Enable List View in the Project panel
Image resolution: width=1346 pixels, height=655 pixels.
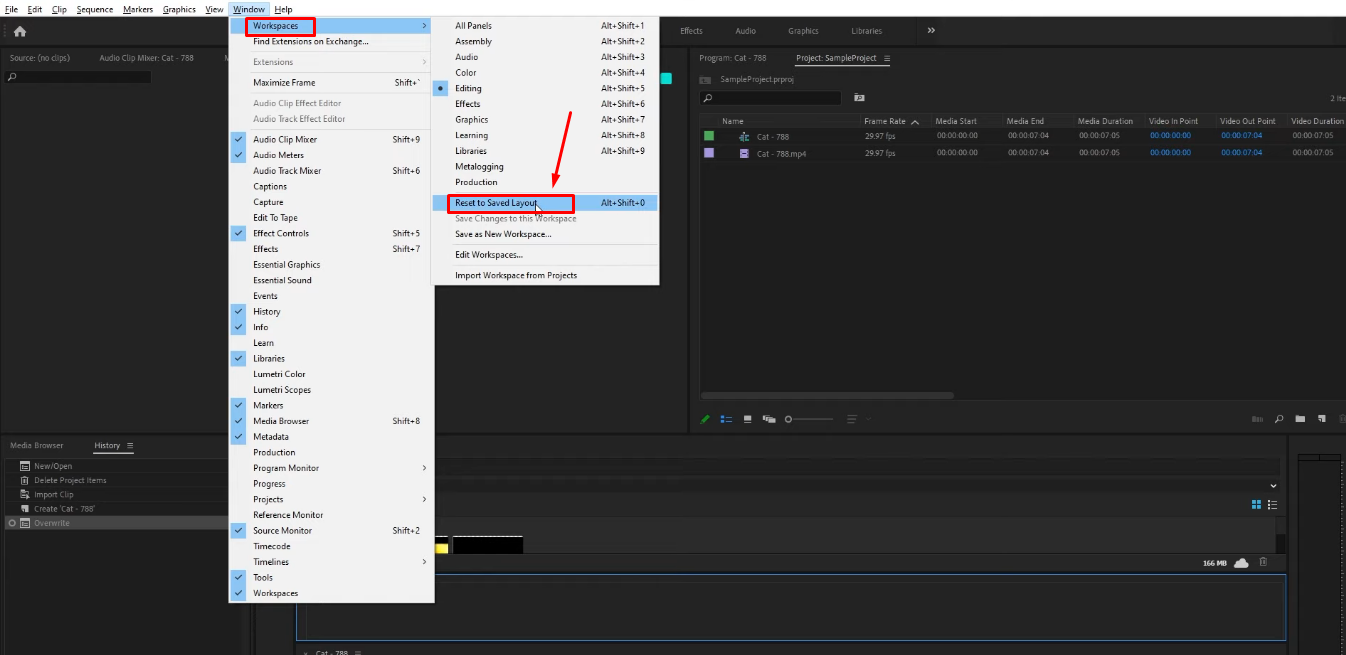tap(726, 419)
